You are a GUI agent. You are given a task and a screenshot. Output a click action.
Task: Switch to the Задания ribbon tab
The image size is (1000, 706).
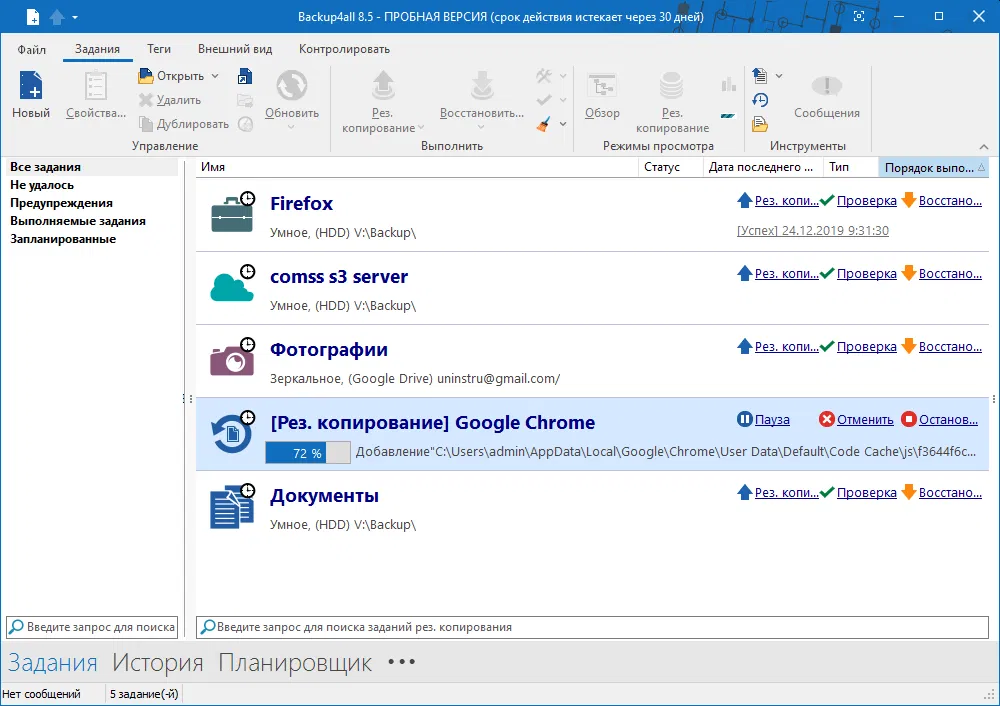pos(97,49)
